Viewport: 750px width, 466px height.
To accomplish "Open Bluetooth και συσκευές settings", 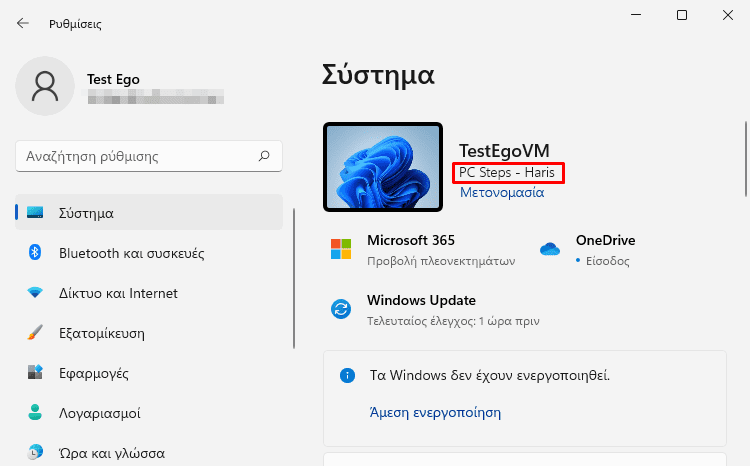I will click(149, 253).
